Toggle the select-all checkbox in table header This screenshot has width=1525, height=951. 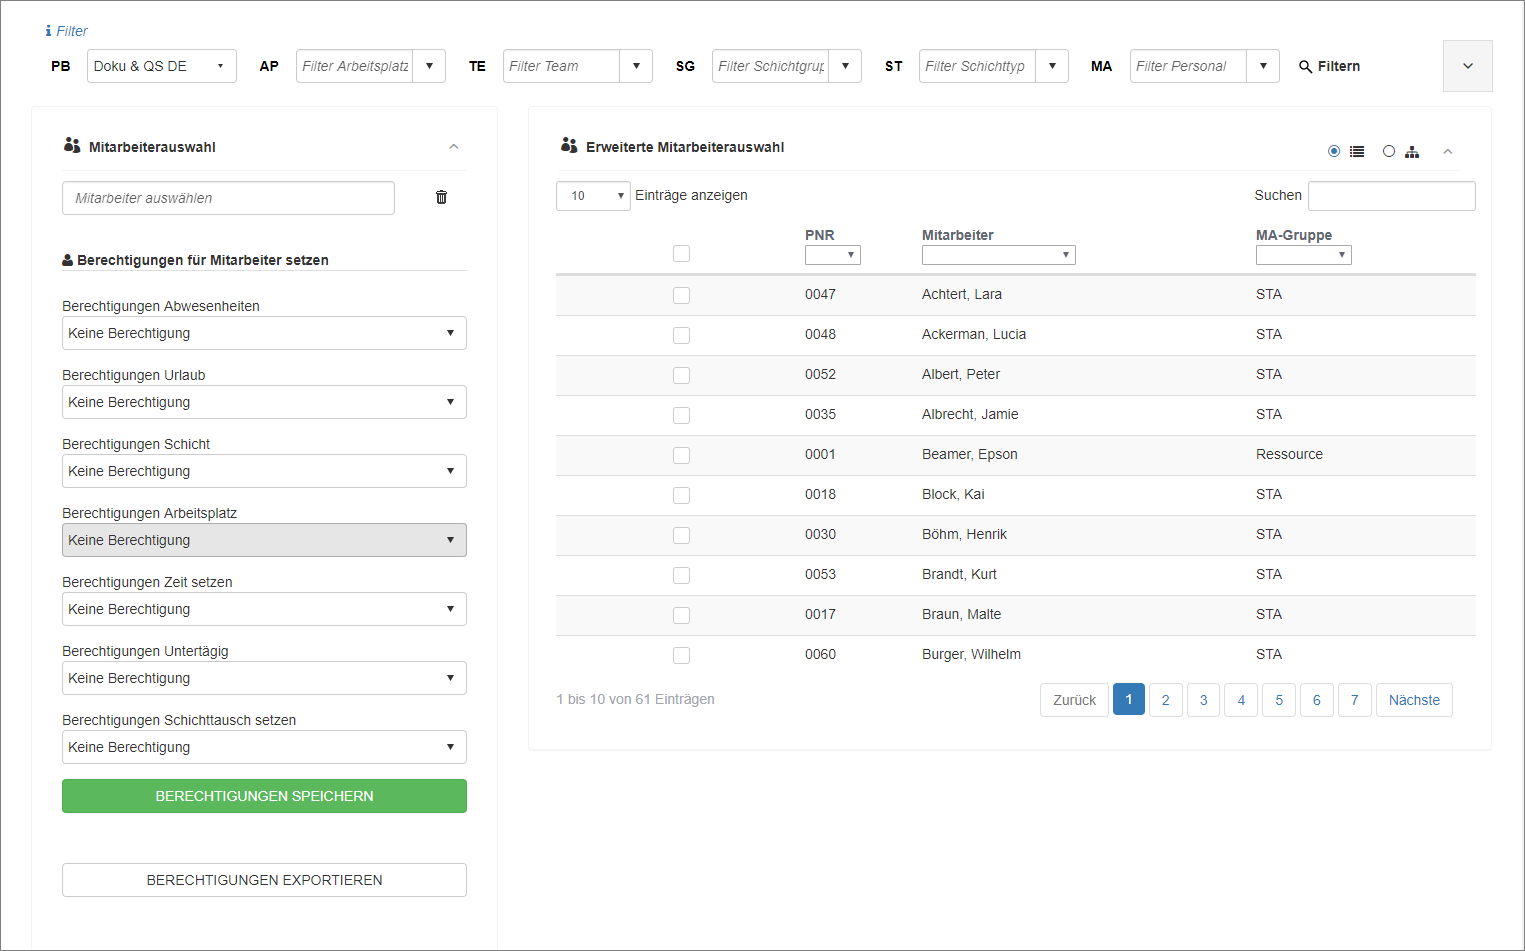click(x=681, y=254)
